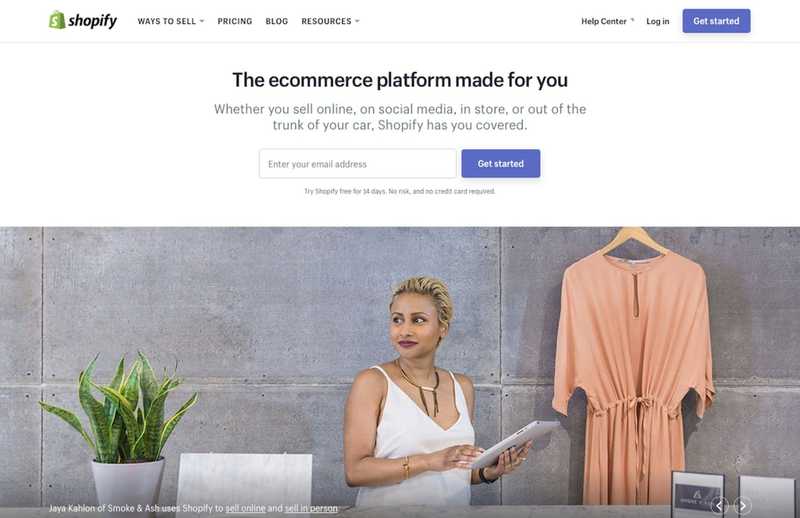
Task: Follow the sell in person link
Action: pos(311,508)
